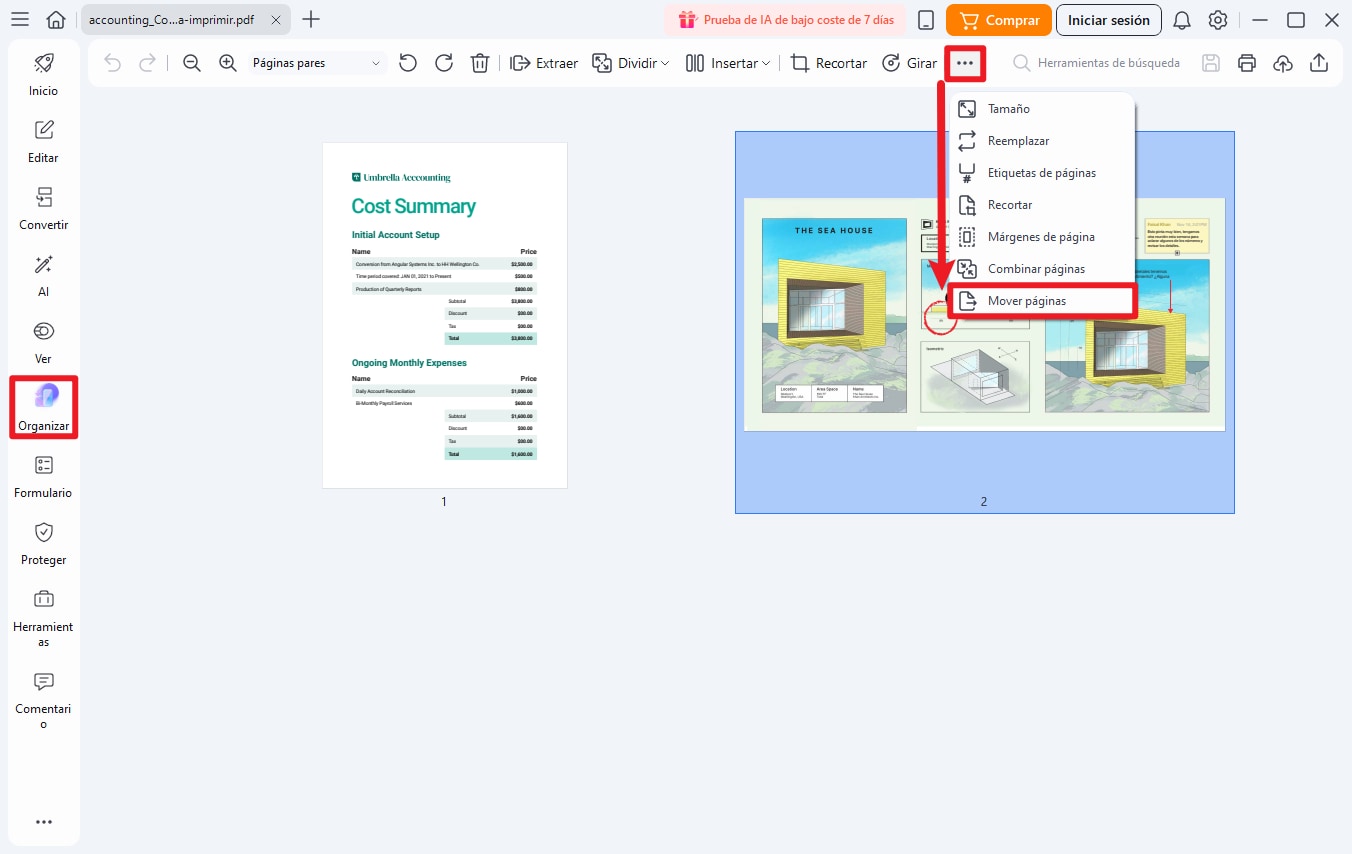Click the zoom out magnifier icon
This screenshot has width=1352, height=854.
pyautogui.click(x=192, y=63)
